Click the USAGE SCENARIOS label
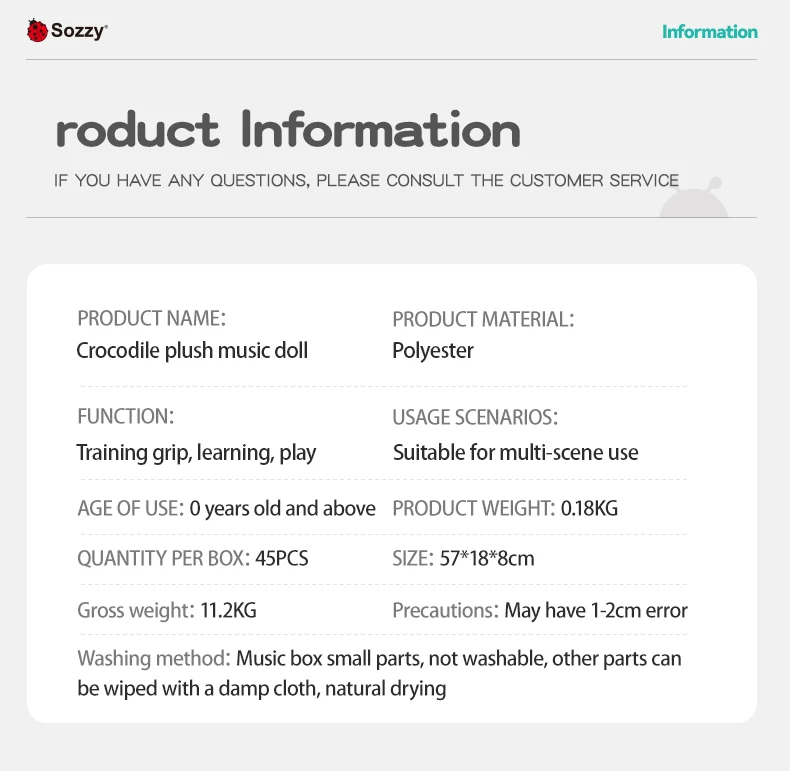This screenshot has width=790, height=771. 475,417
